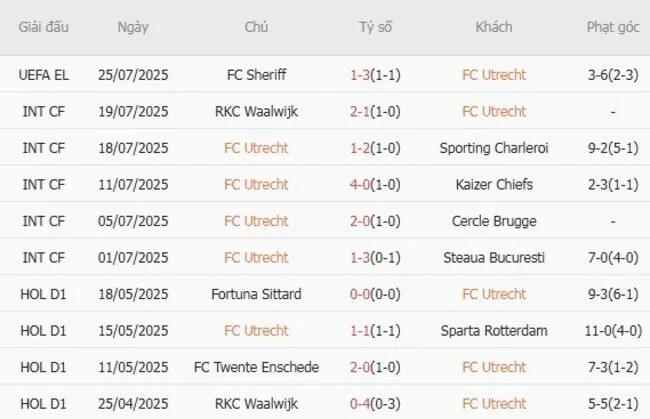Click the FC Twente Enschede team link

coord(256,368)
